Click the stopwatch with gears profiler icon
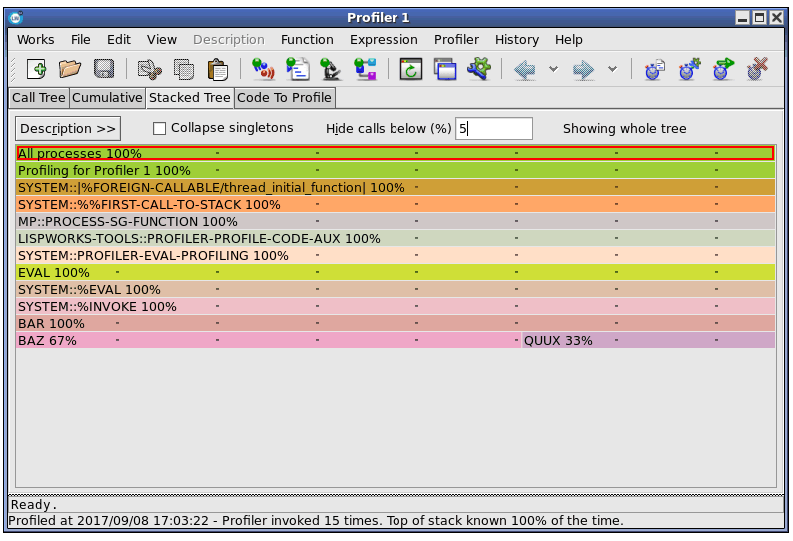The height and width of the screenshot is (541, 793). point(689,69)
